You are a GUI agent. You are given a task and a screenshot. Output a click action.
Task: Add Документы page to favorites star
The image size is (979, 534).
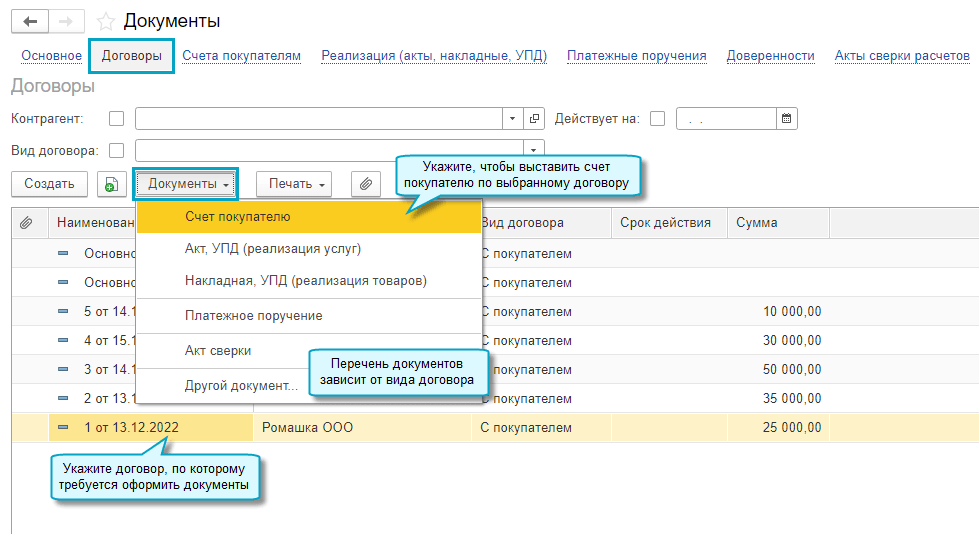pyautogui.click(x=106, y=21)
